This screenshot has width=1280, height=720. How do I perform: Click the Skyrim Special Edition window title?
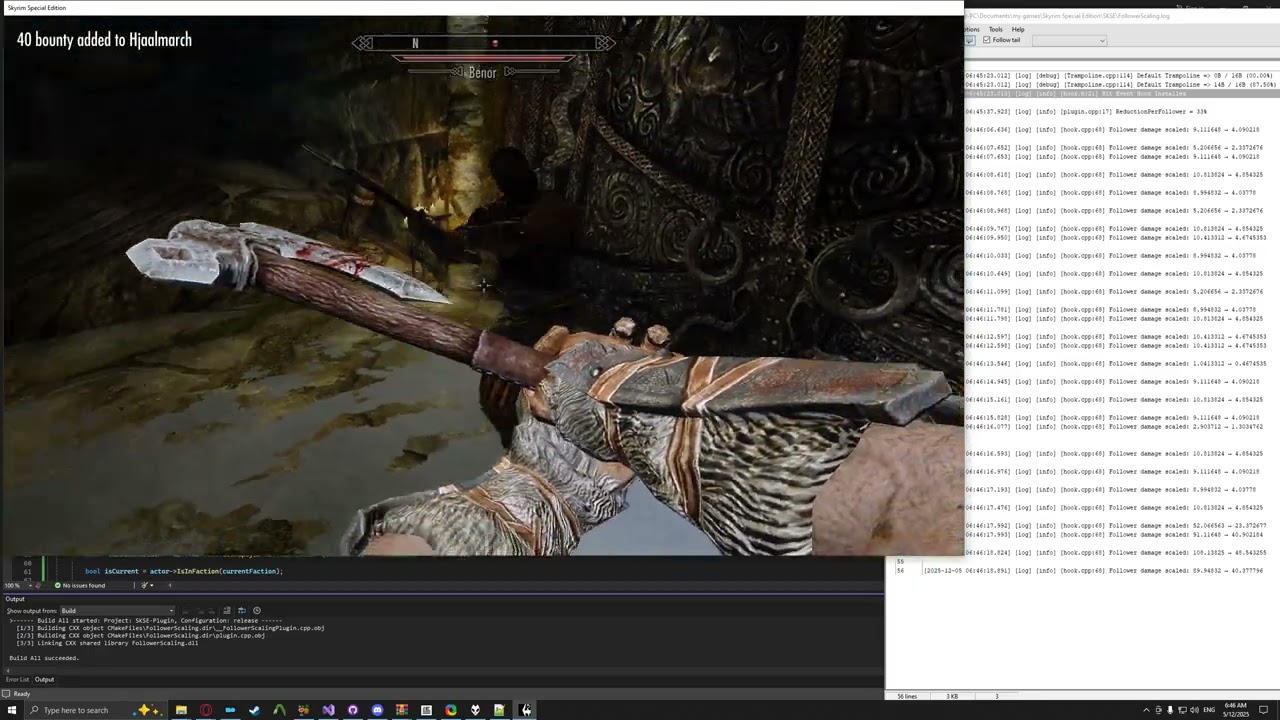click(36, 8)
